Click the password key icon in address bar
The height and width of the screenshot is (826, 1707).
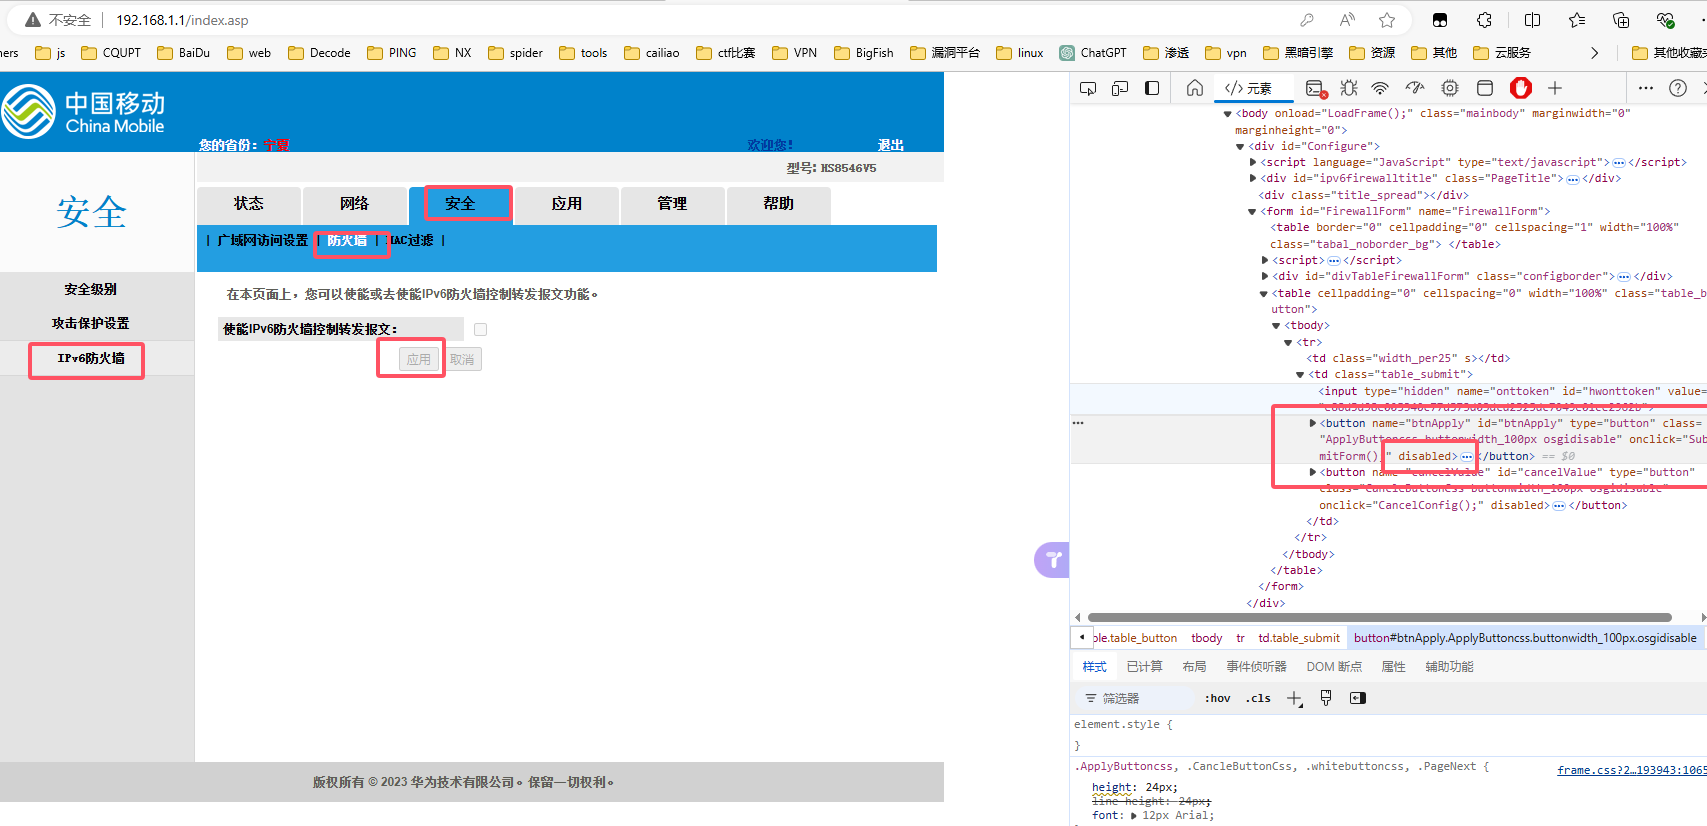click(1307, 20)
